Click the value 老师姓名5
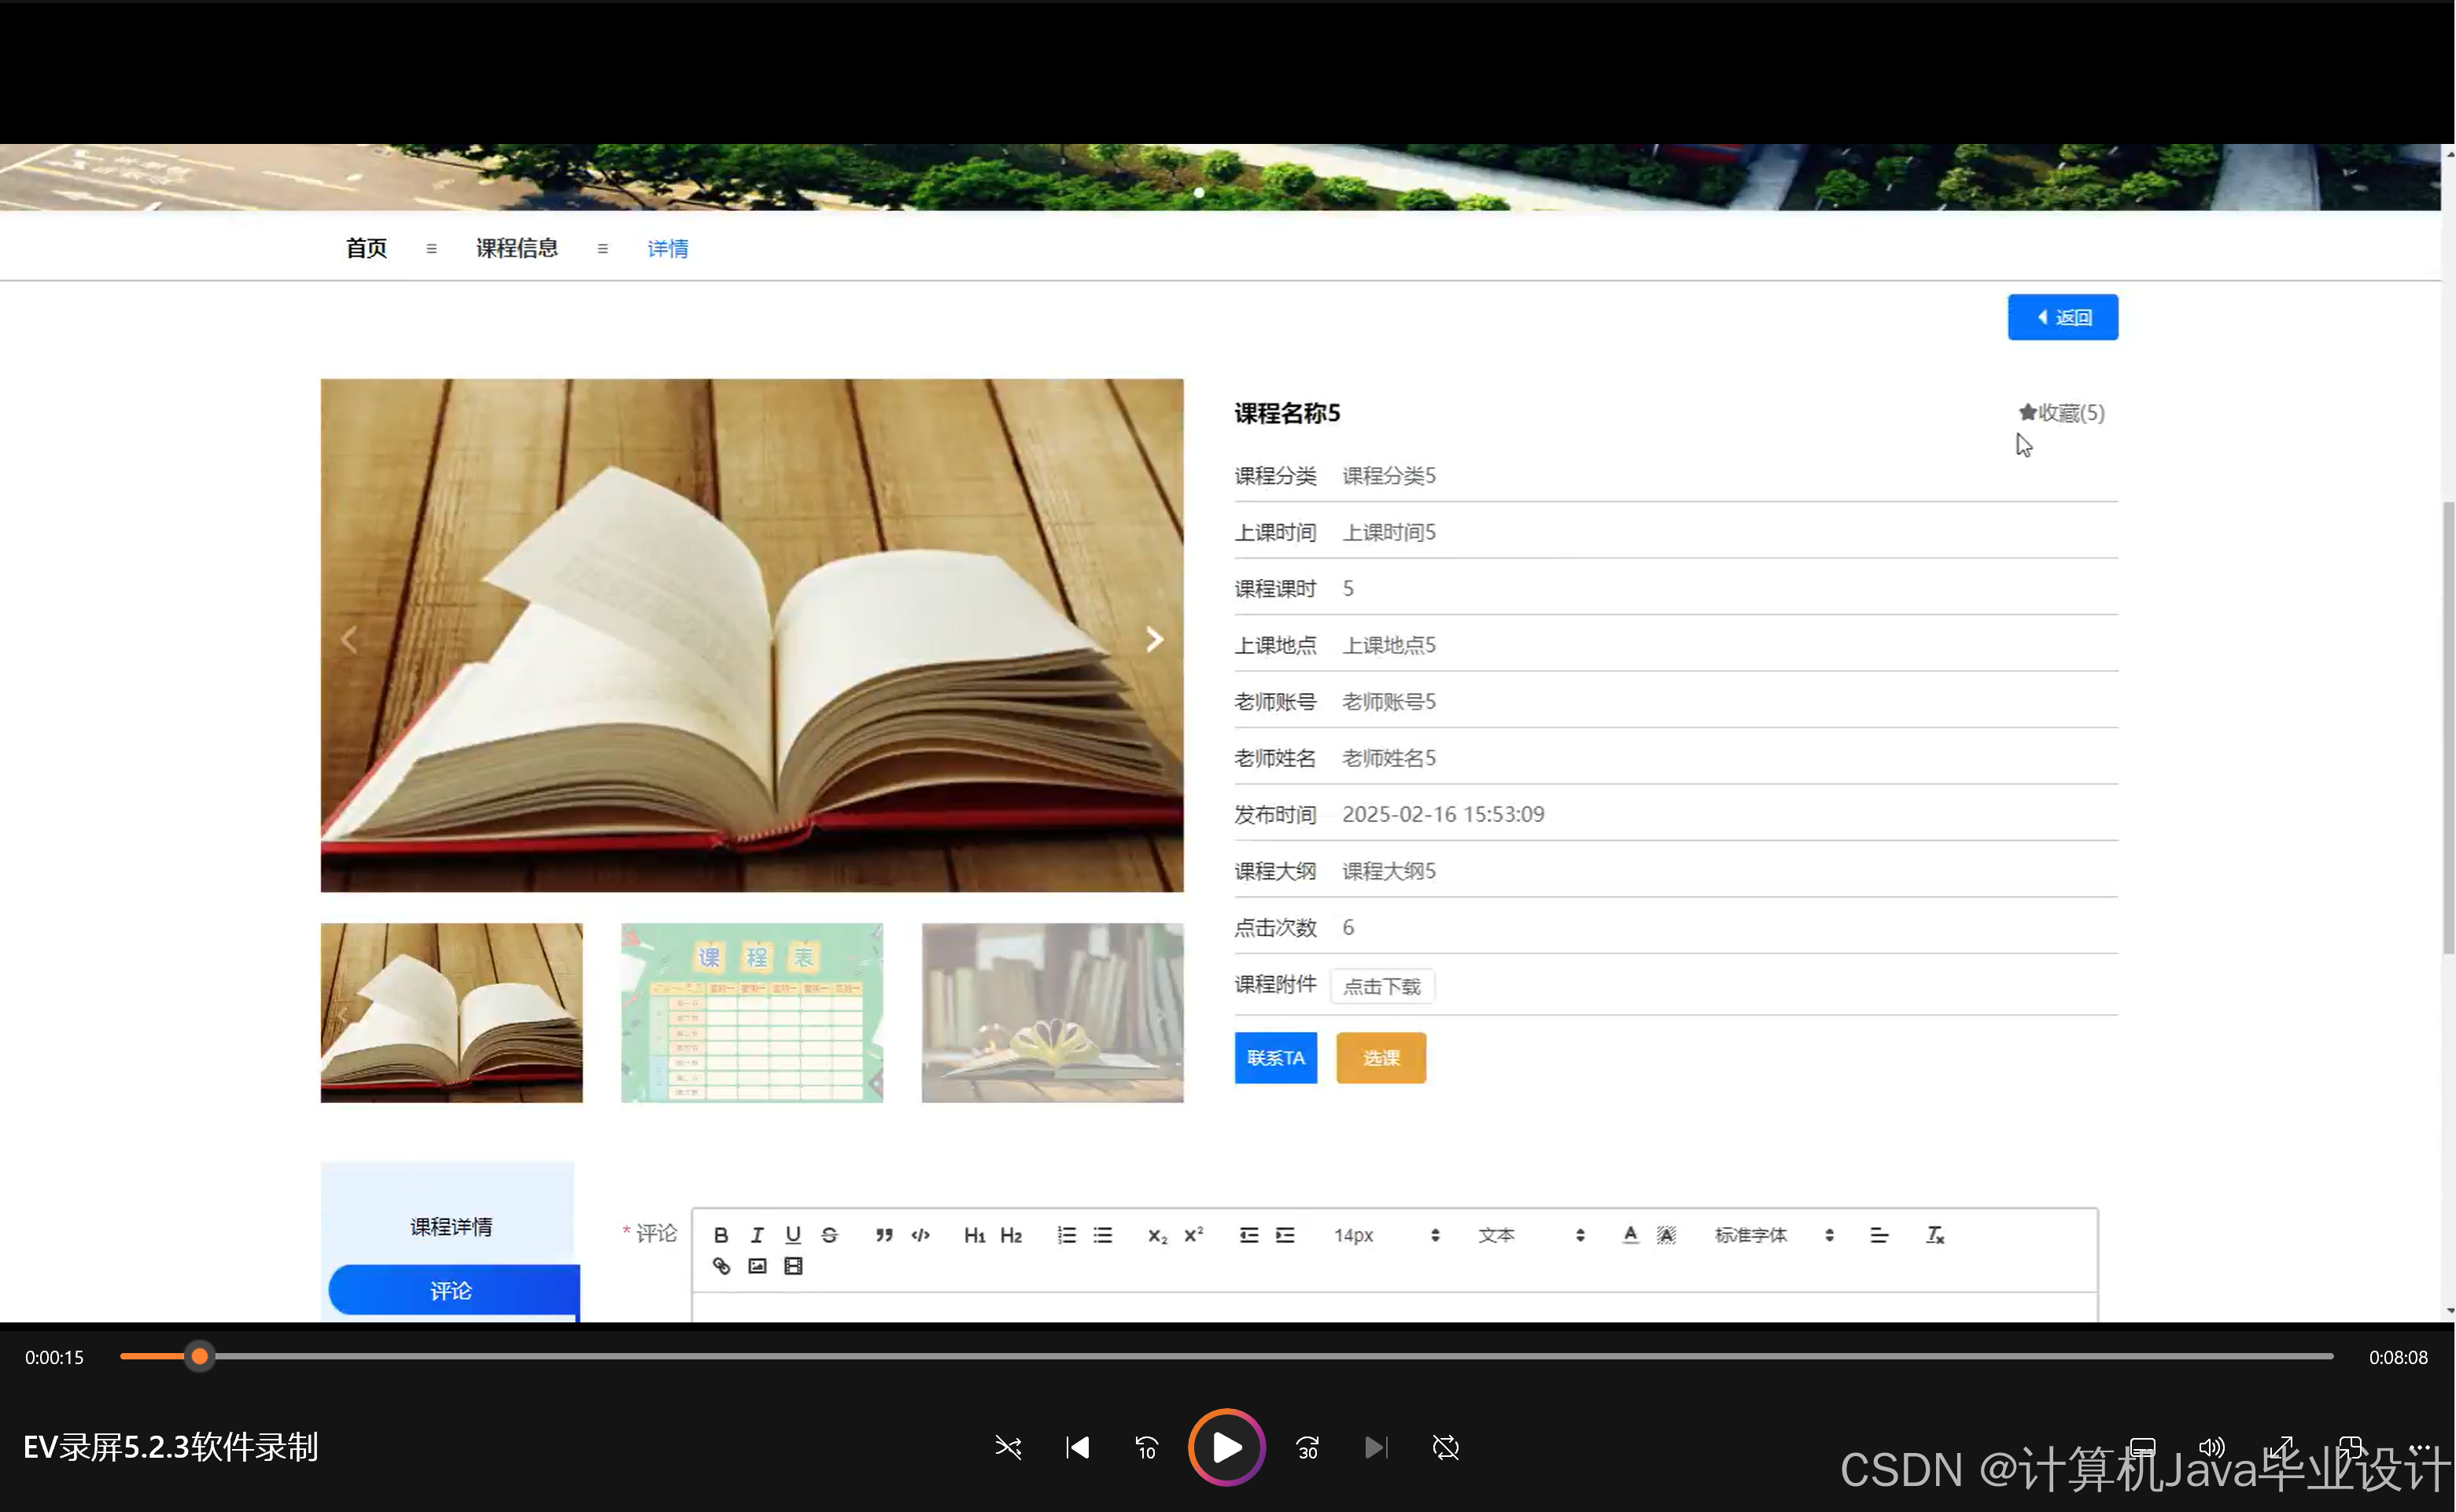Image resolution: width=2456 pixels, height=1512 pixels. coord(1389,758)
